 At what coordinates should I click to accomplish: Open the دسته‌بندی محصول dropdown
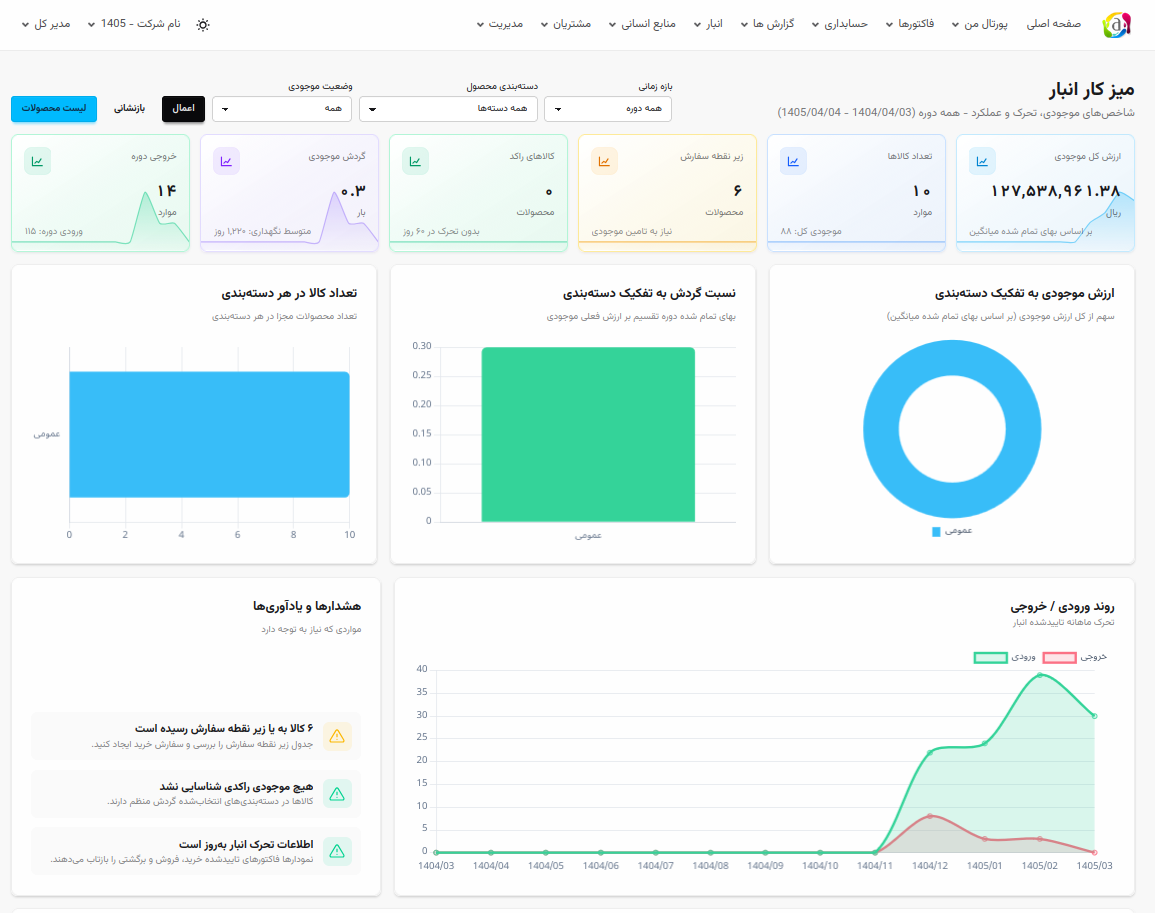(449, 109)
